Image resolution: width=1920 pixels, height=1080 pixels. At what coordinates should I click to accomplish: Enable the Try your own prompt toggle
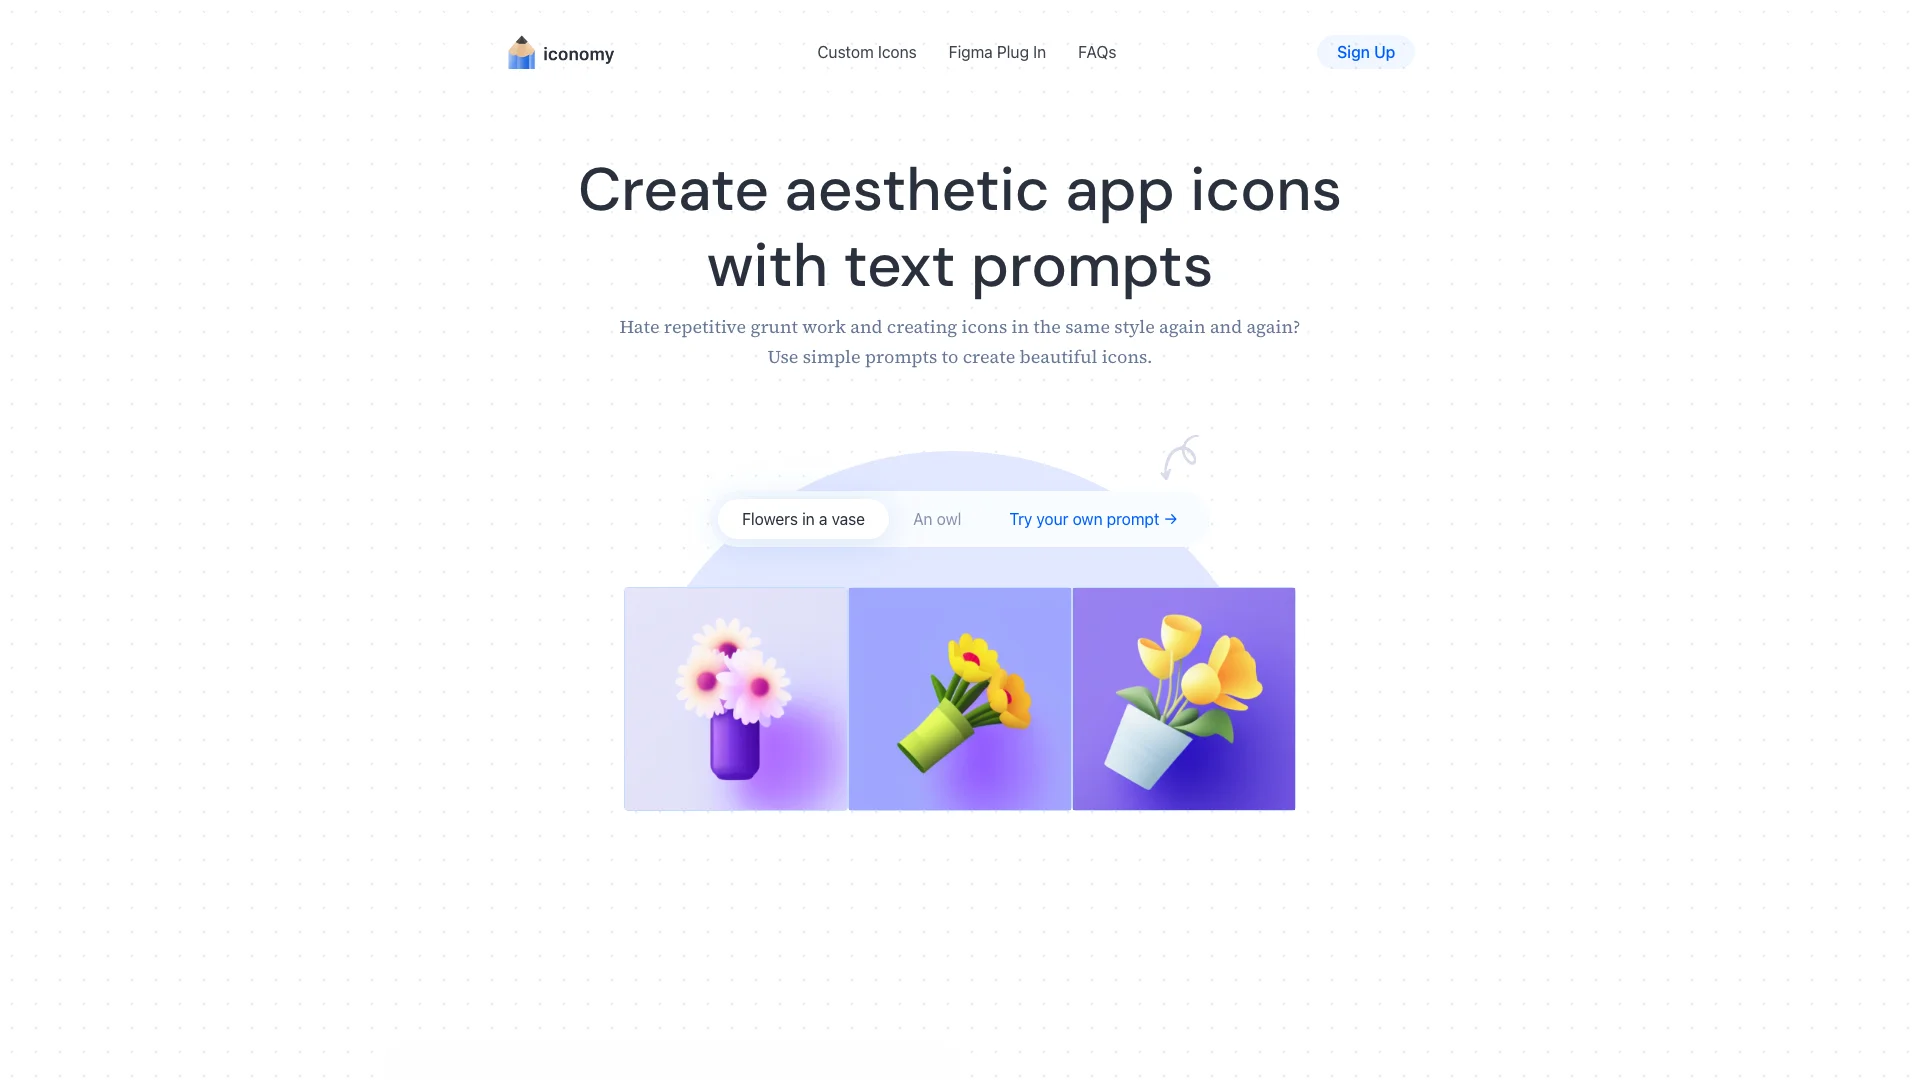1093,517
